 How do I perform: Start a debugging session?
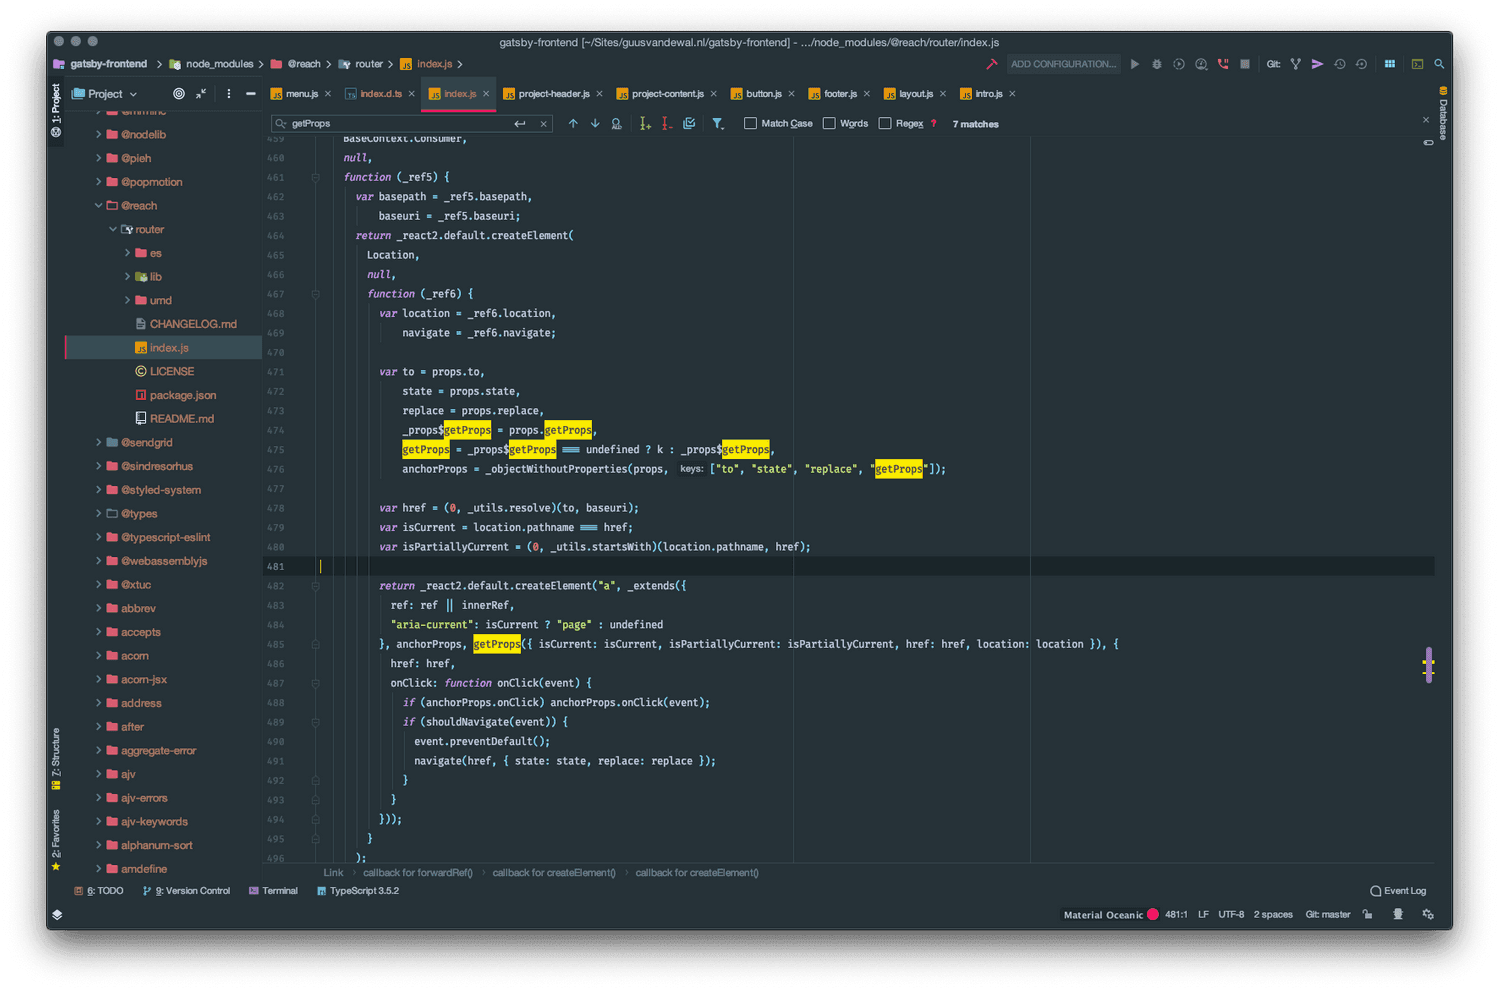click(1157, 63)
